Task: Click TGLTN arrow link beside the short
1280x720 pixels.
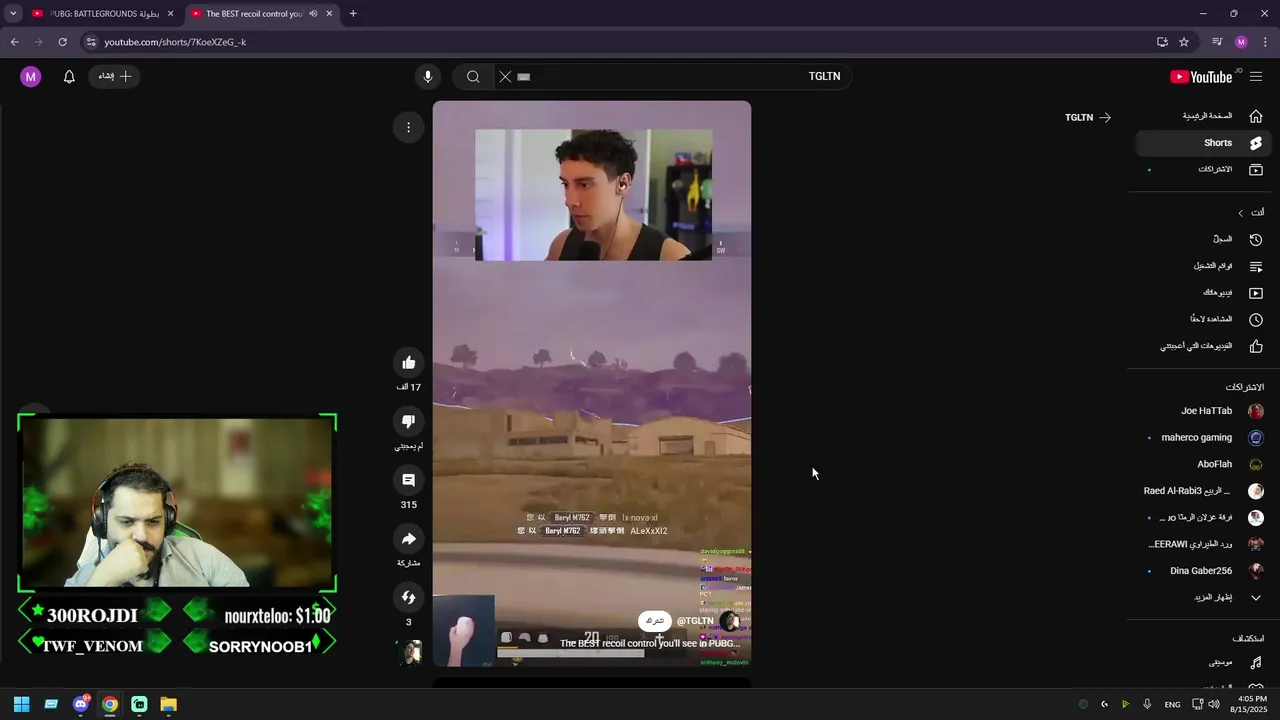Action: coord(1088,117)
